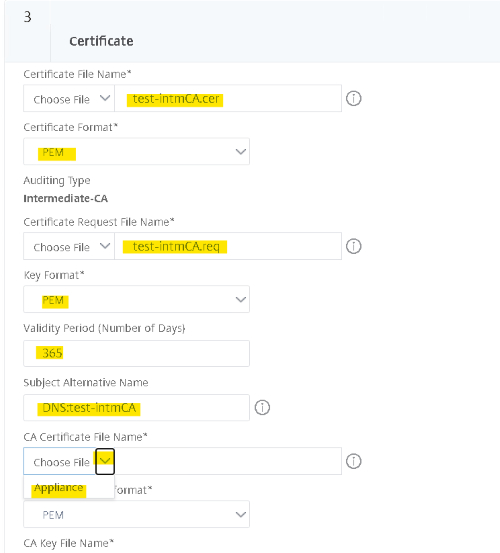Click the test-intmCA.req file name field

(x=228, y=246)
